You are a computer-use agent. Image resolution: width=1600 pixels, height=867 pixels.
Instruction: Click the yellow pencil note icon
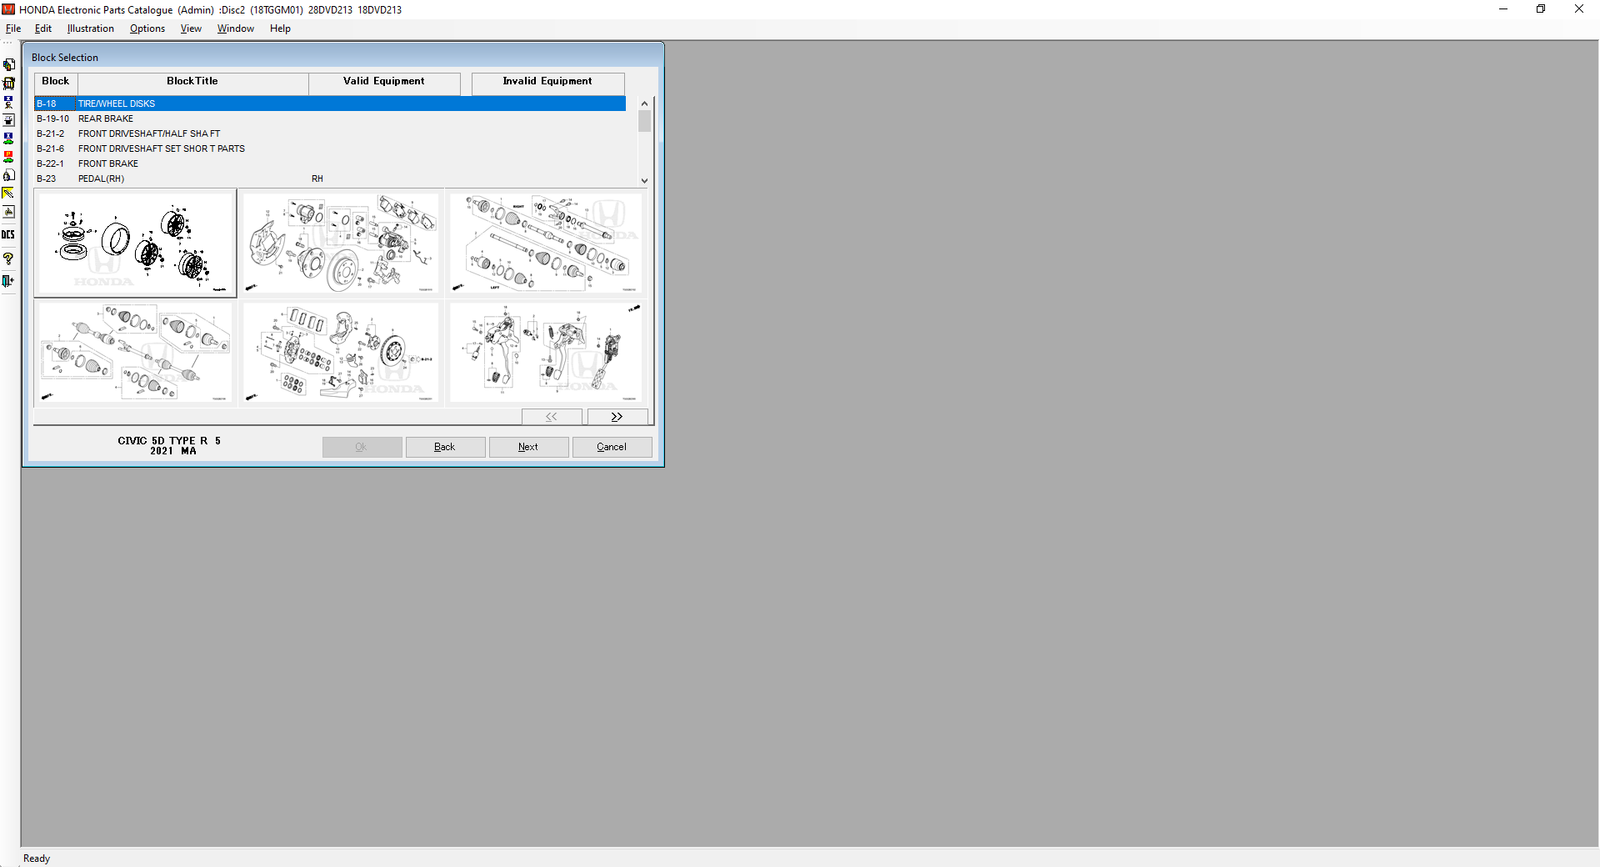(8, 193)
